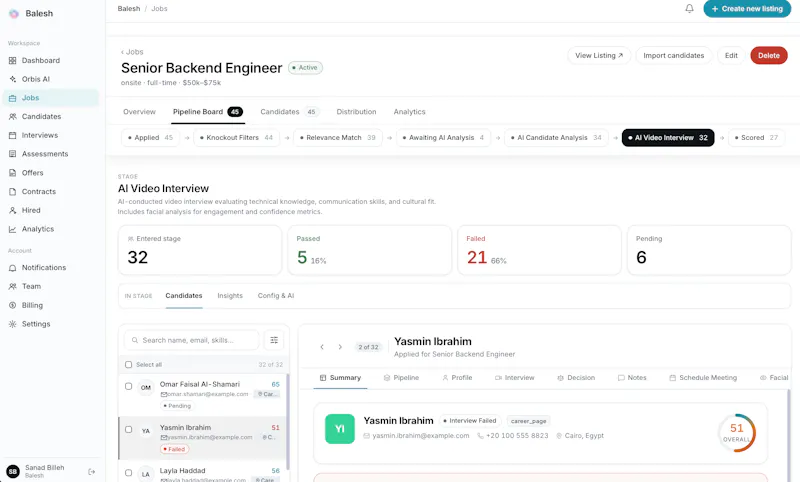This screenshot has width=800, height=482.
Task: Click the View Listing button
Action: tap(599, 56)
